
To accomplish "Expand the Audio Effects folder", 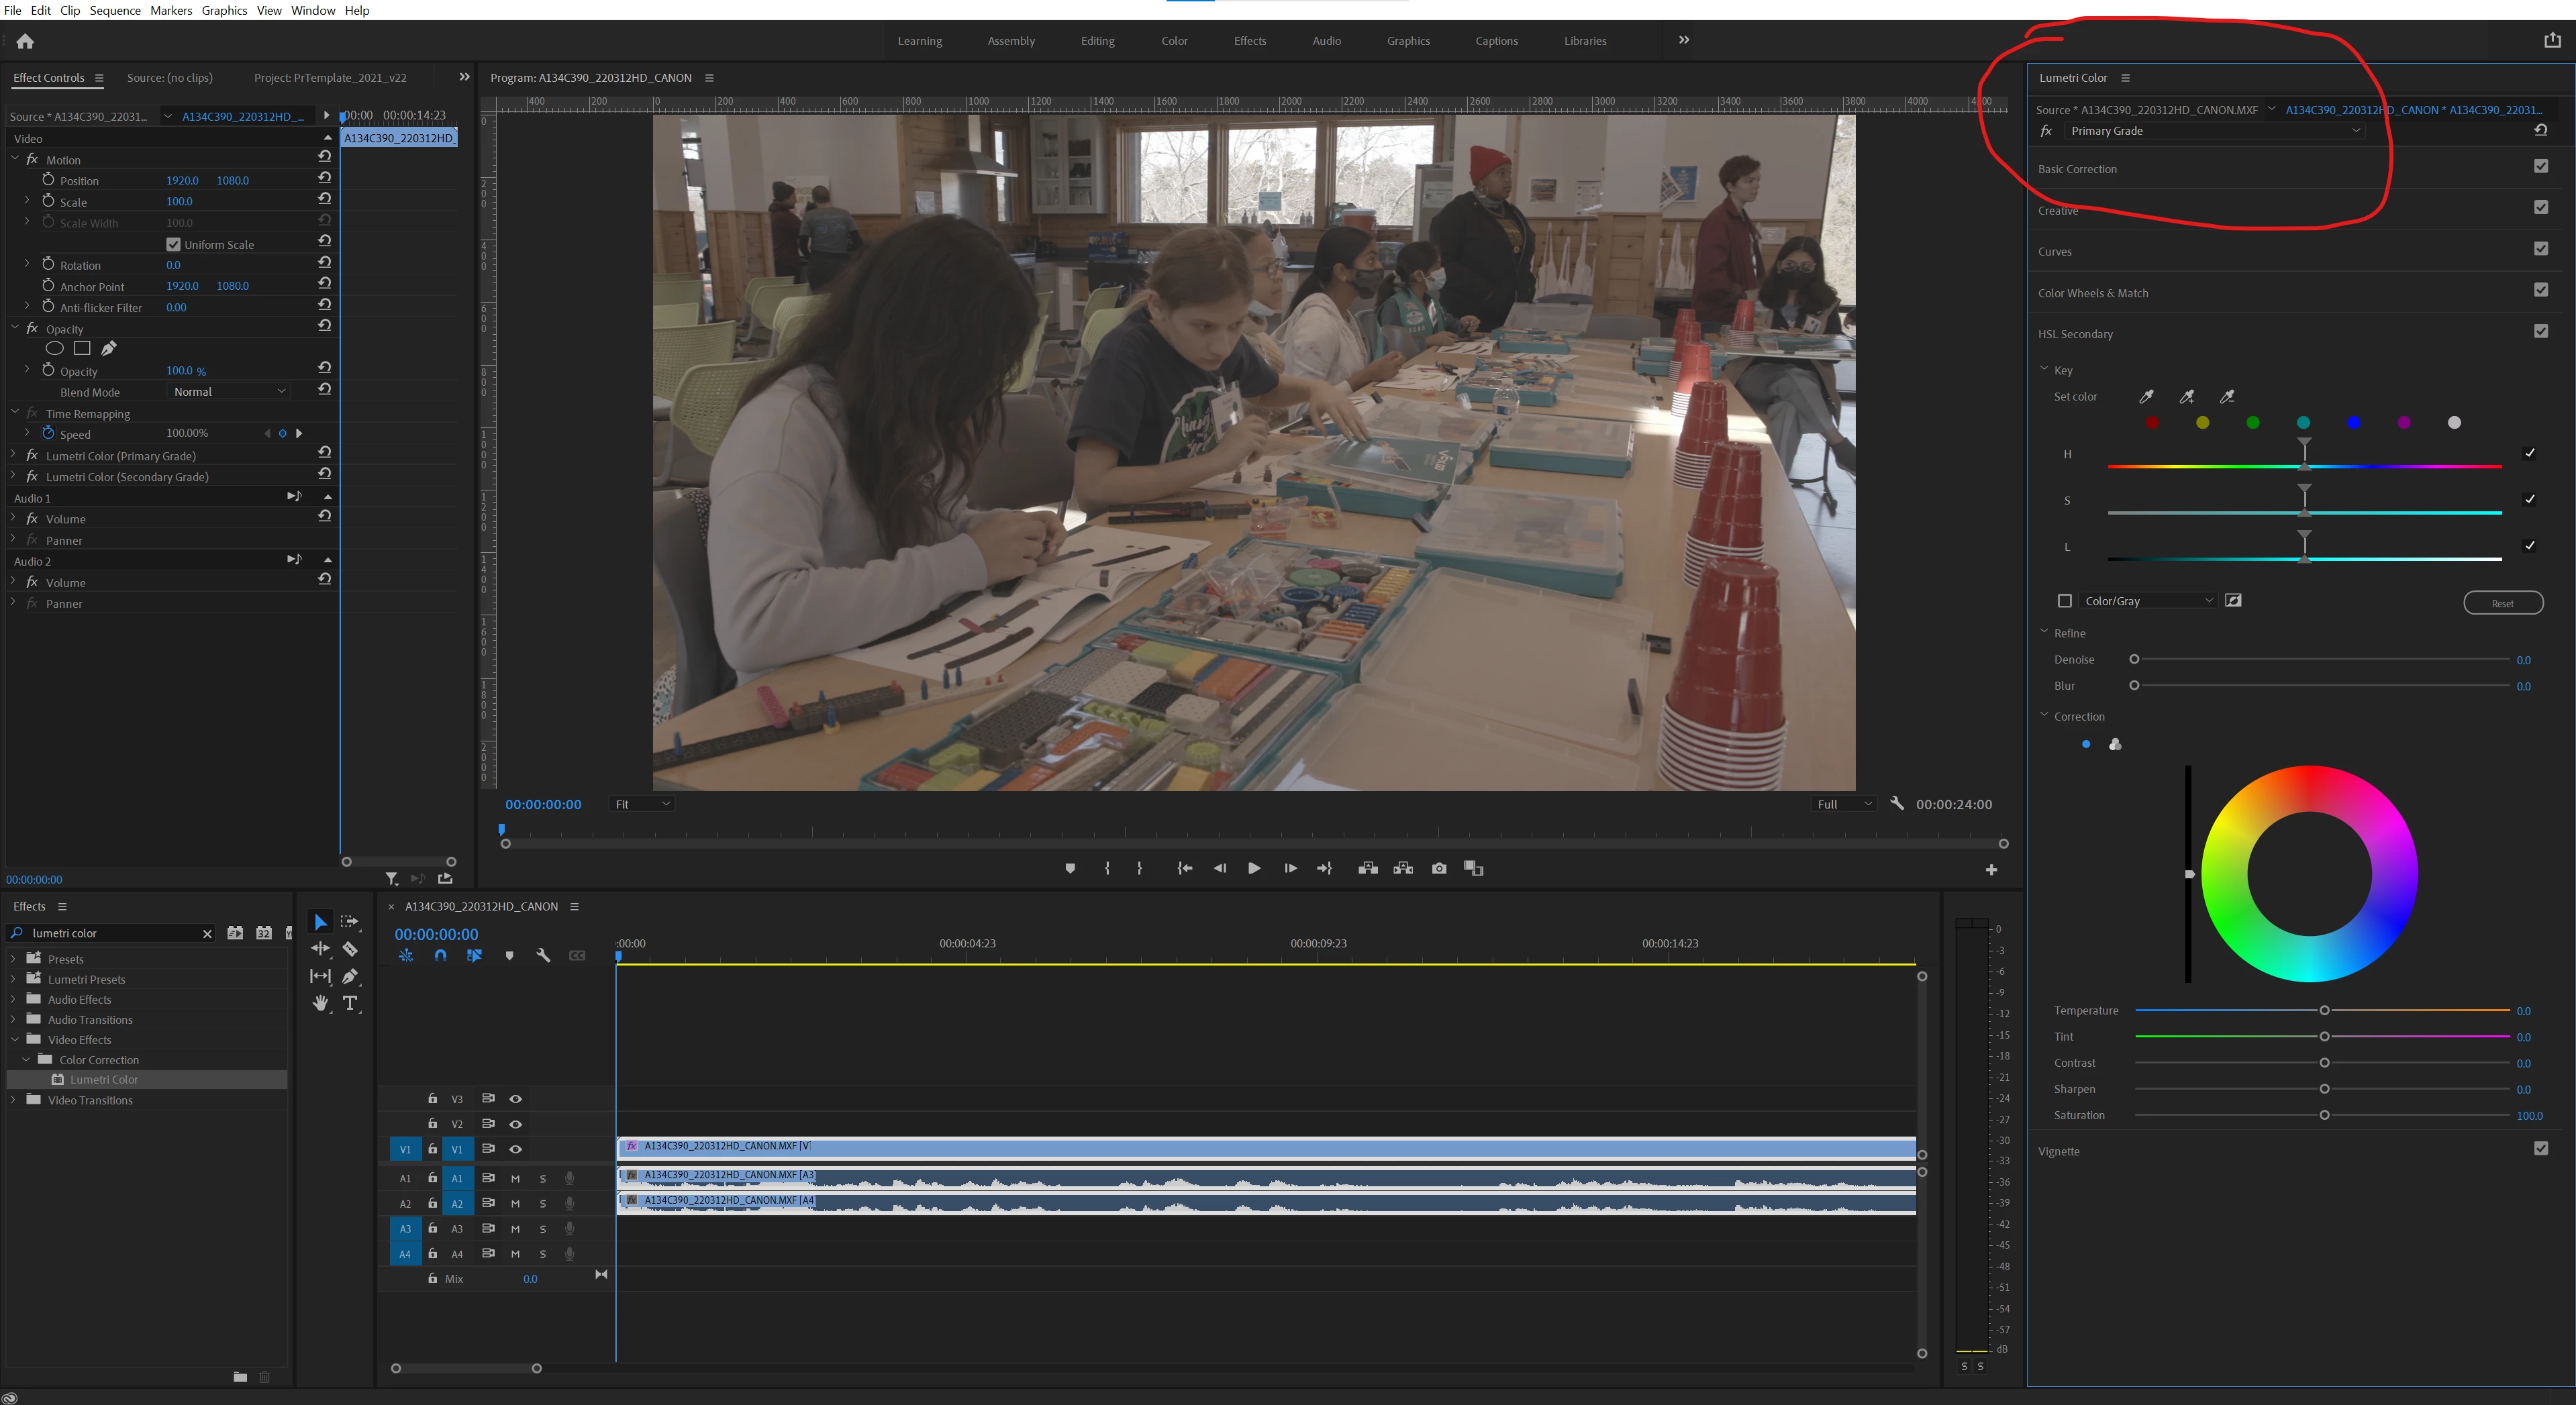I will coord(14,1000).
